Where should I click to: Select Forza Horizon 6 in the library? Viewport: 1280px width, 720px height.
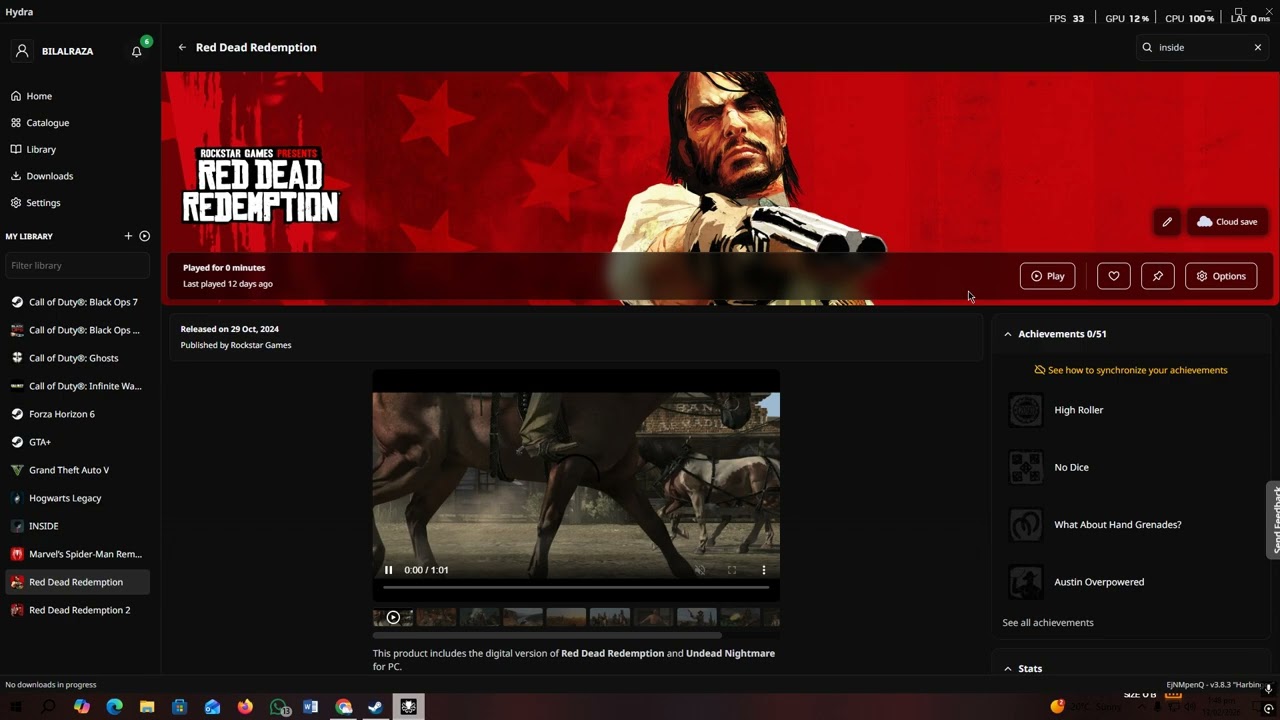[x=78, y=414]
